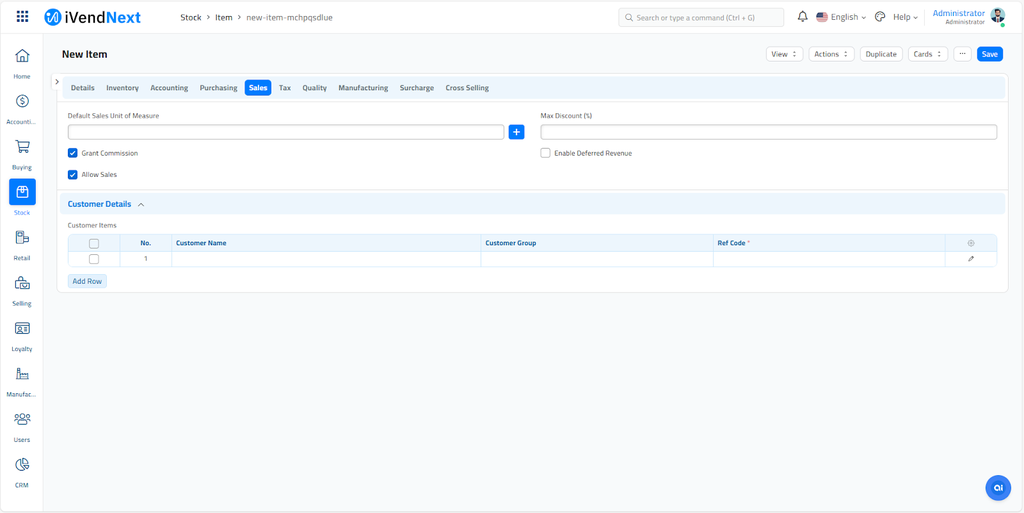Image resolution: width=1024 pixels, height=513 pixels.
Task: Switch to the Quality tab
Action: click(x=314, y=87)
